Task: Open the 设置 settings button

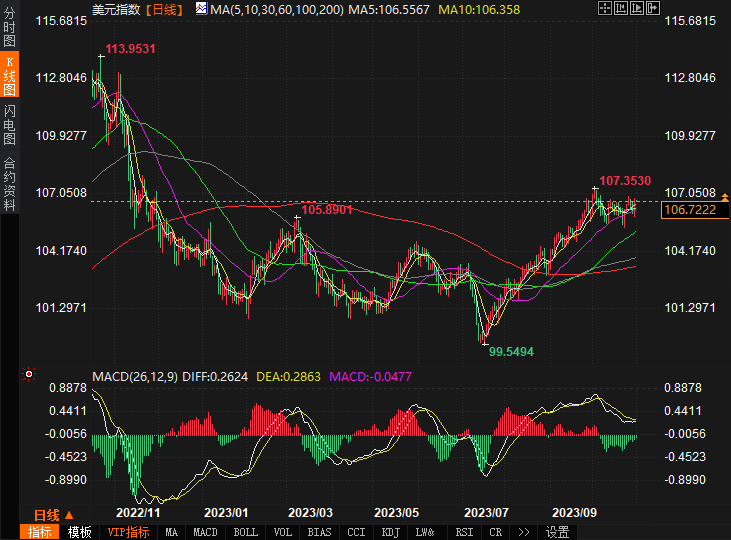Action: tap(557, 532)
